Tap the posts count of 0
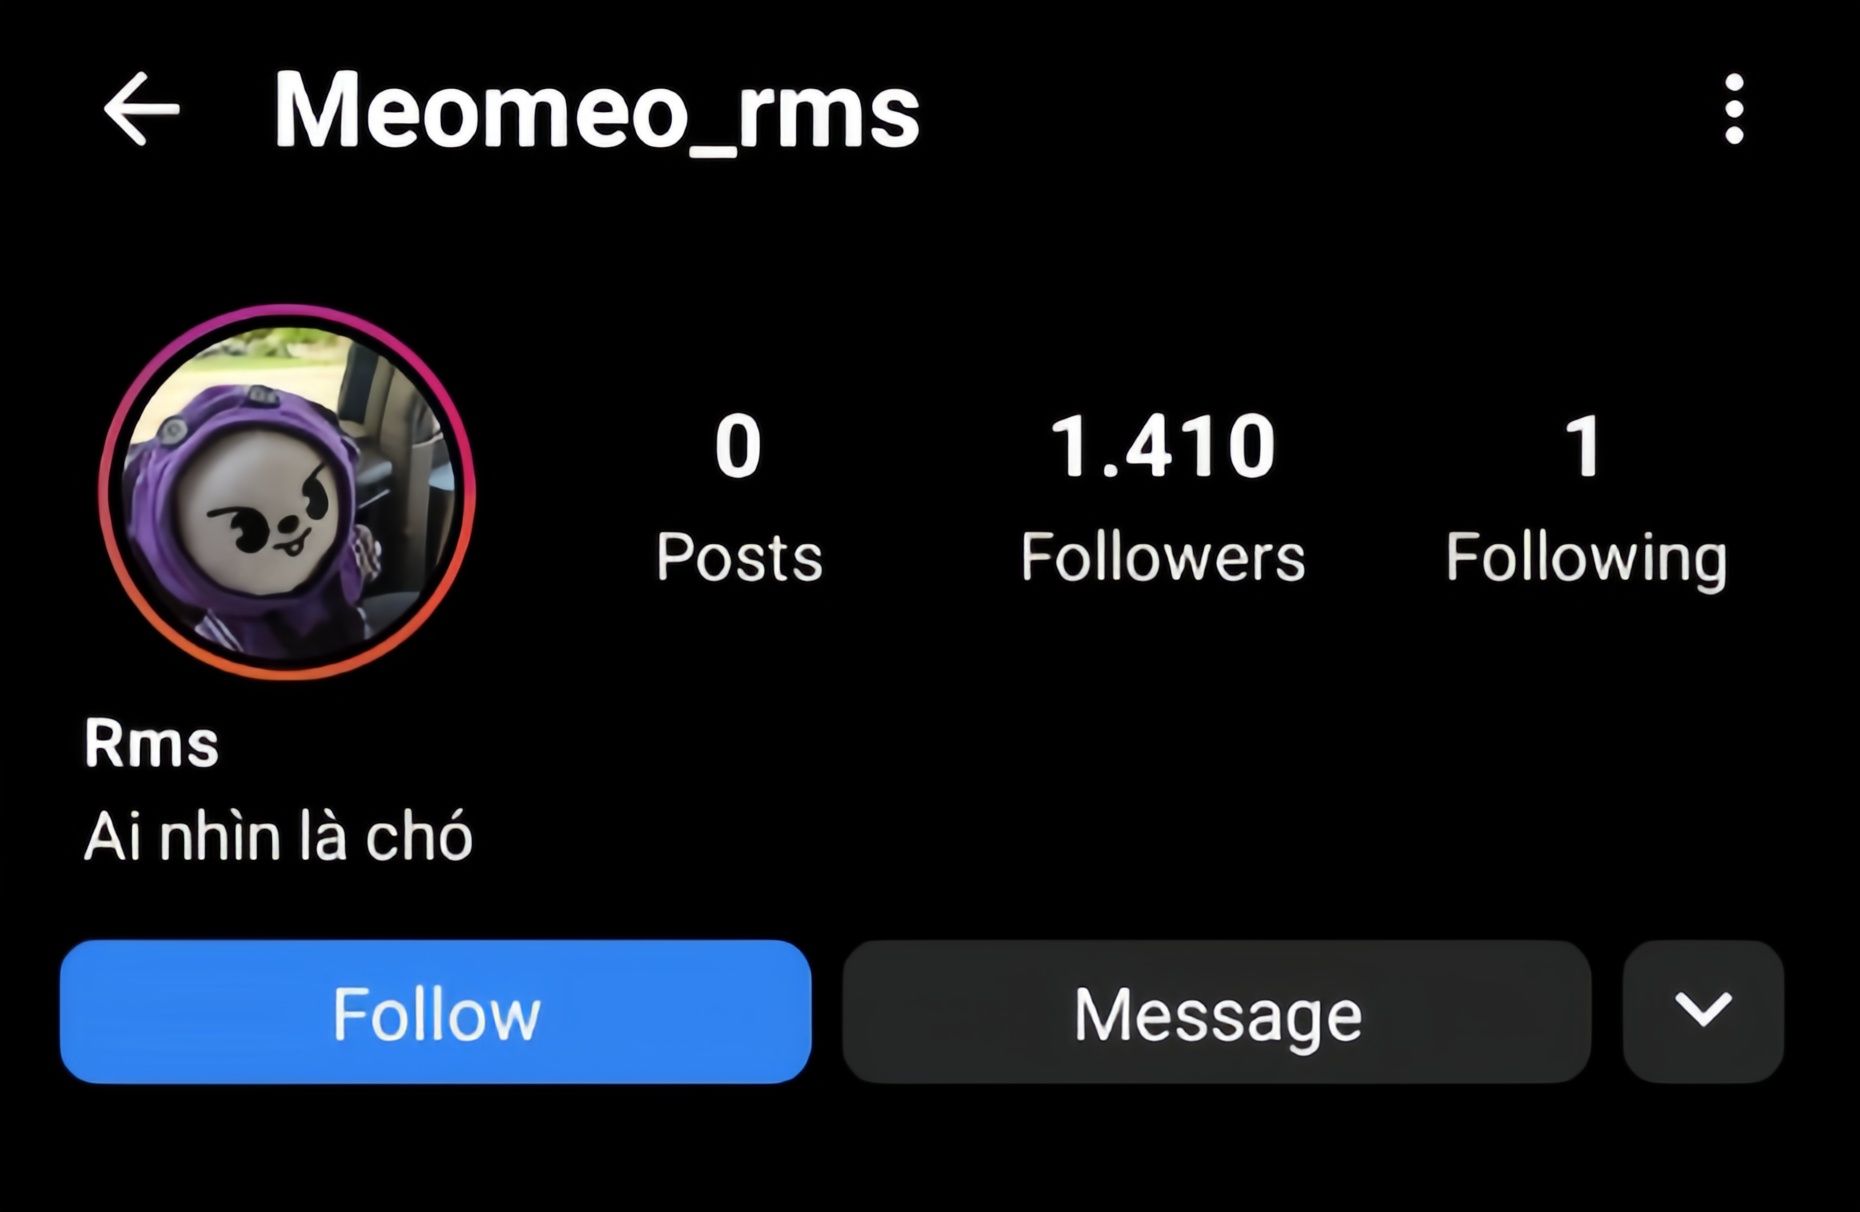Viewport: 1860px width, 1212px height. pos(738,446)
